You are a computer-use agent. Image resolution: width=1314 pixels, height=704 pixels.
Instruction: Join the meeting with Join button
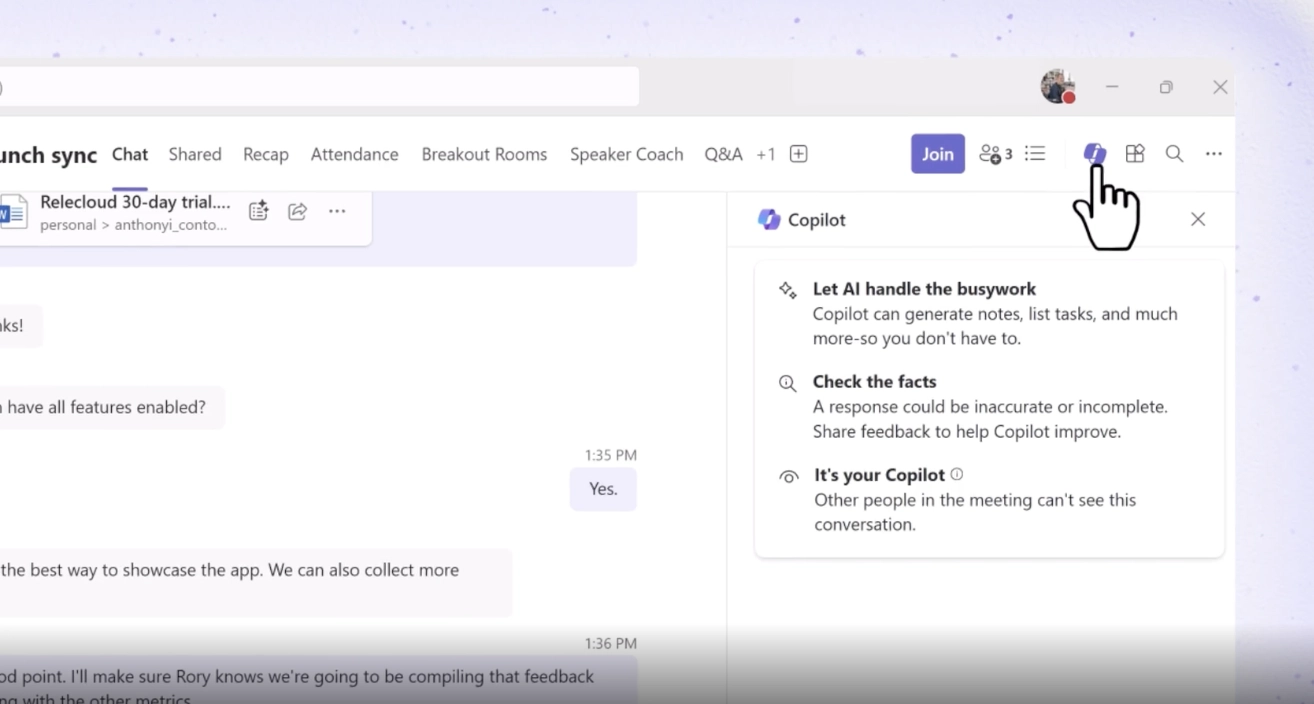[x=938, y=154]
